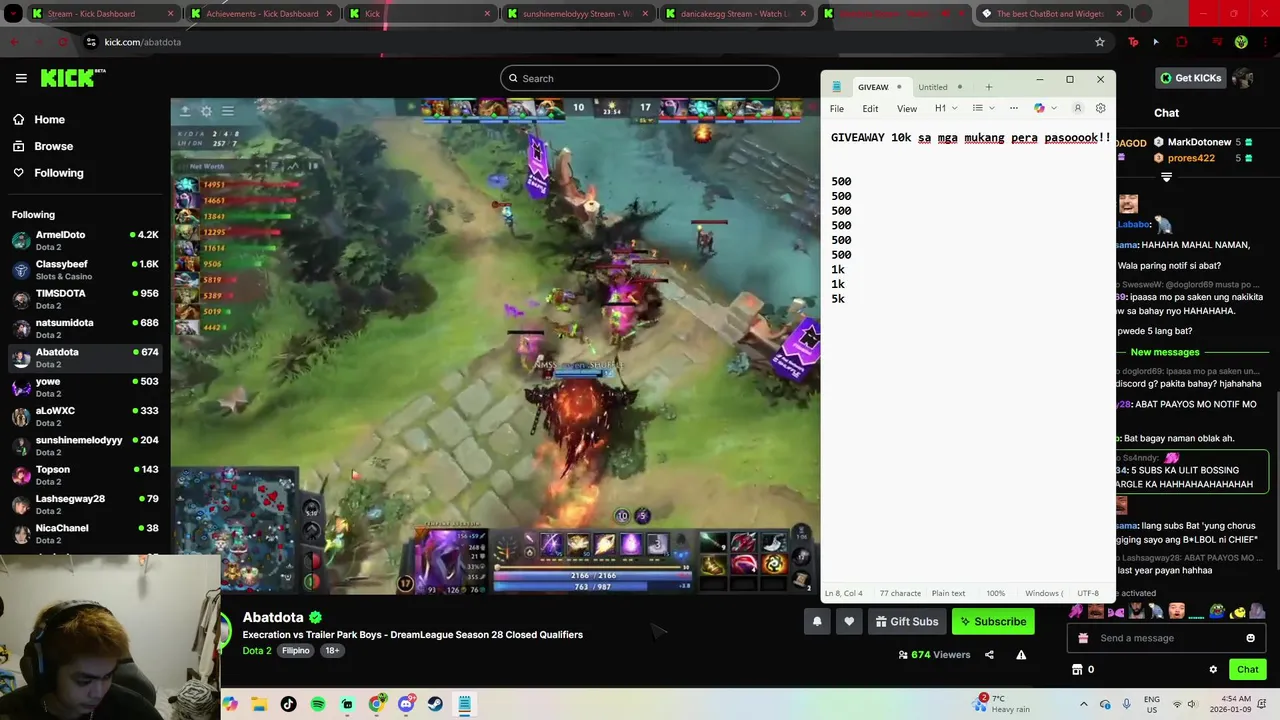Viewport: 1280px width, 720px height.
Task: Open Steam from the taskbar
Action: click(x=435, y=704)
